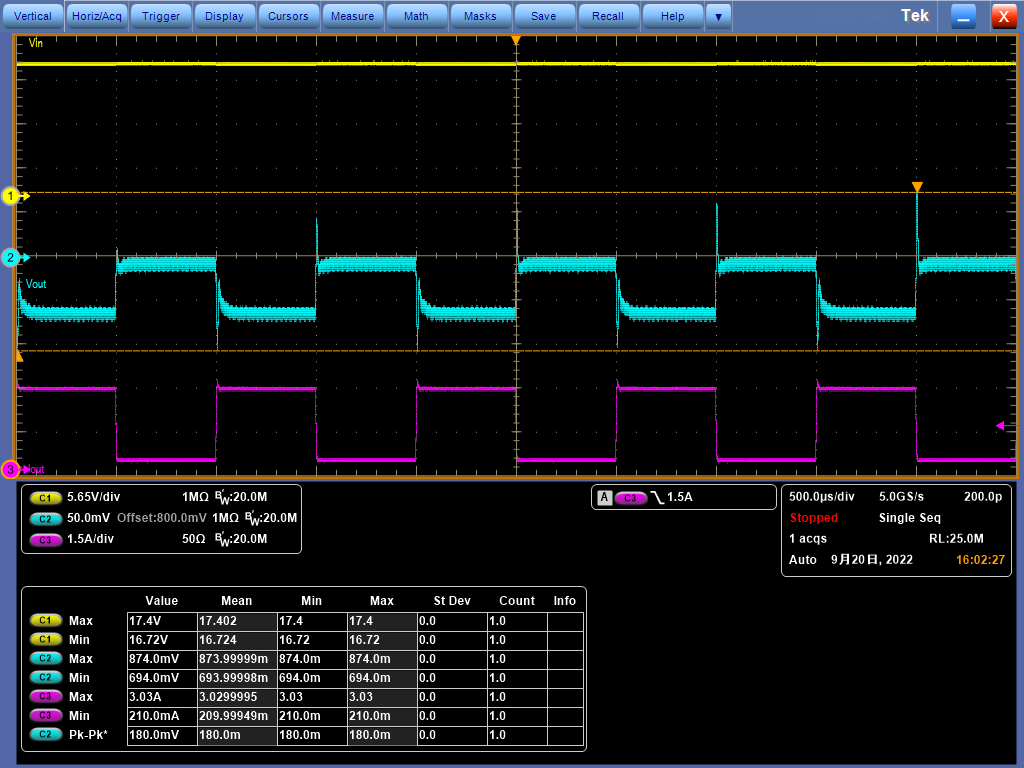Click the C3 badge showing 1.5A/div

tap(45, 539)
